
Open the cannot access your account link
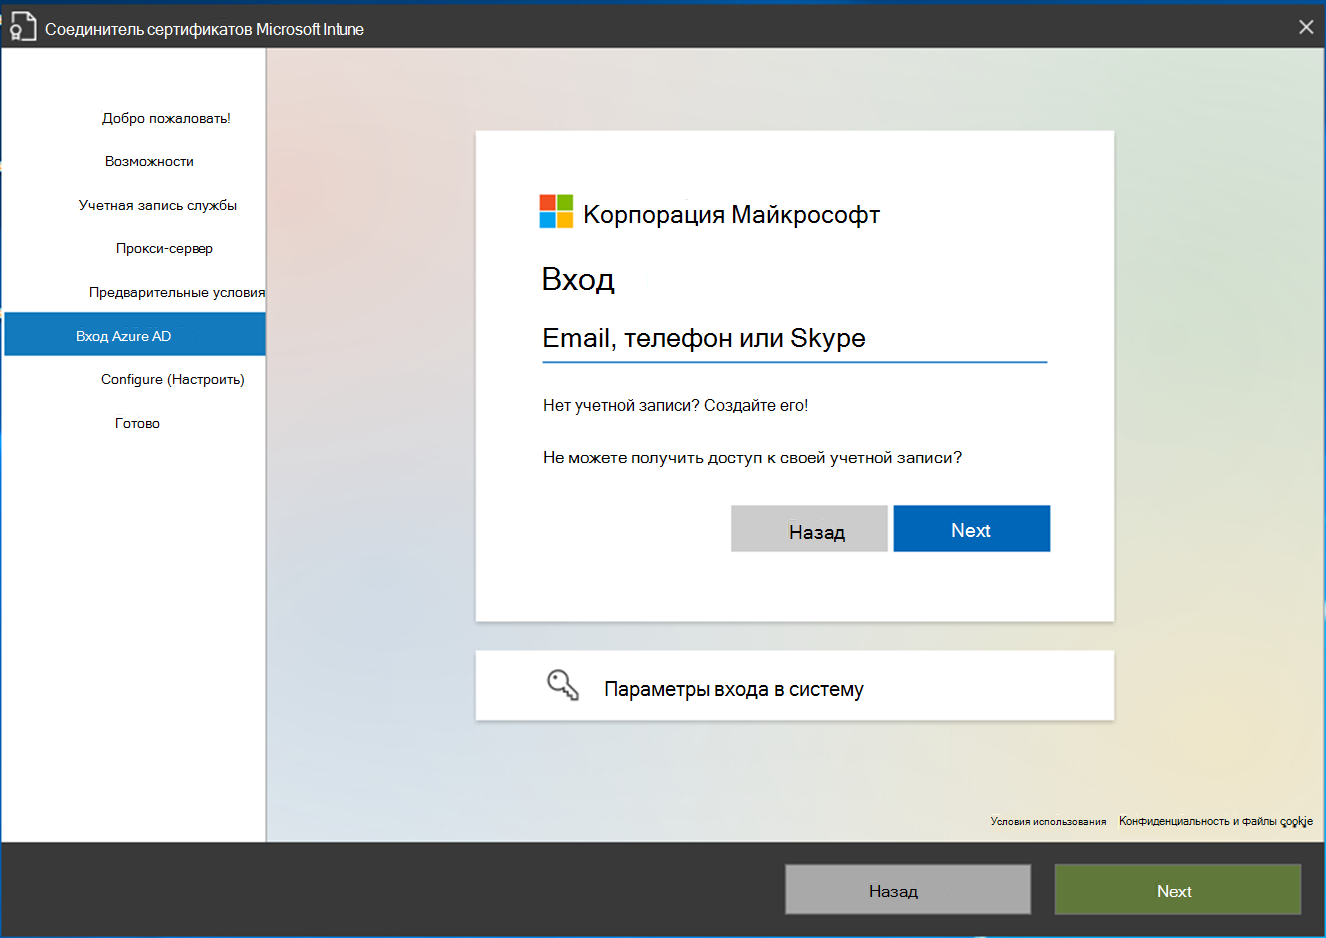click(752, 457)
